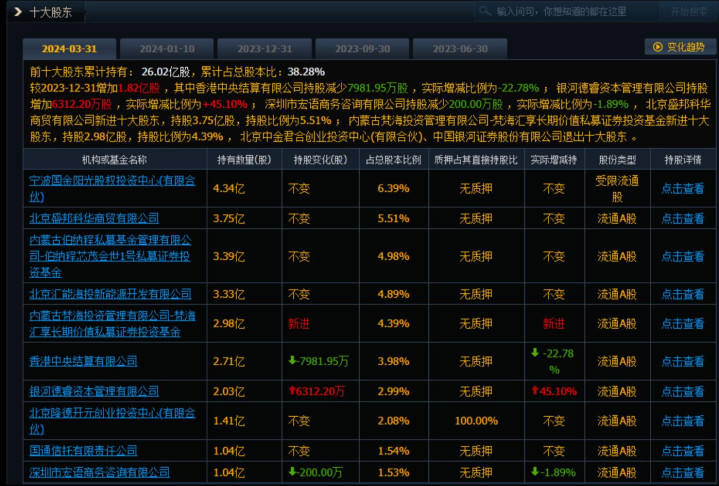This screenshot has height=486, width=719.
Task: Open 银河德睿资本管理有限公司 link
Action: point(94,391)
